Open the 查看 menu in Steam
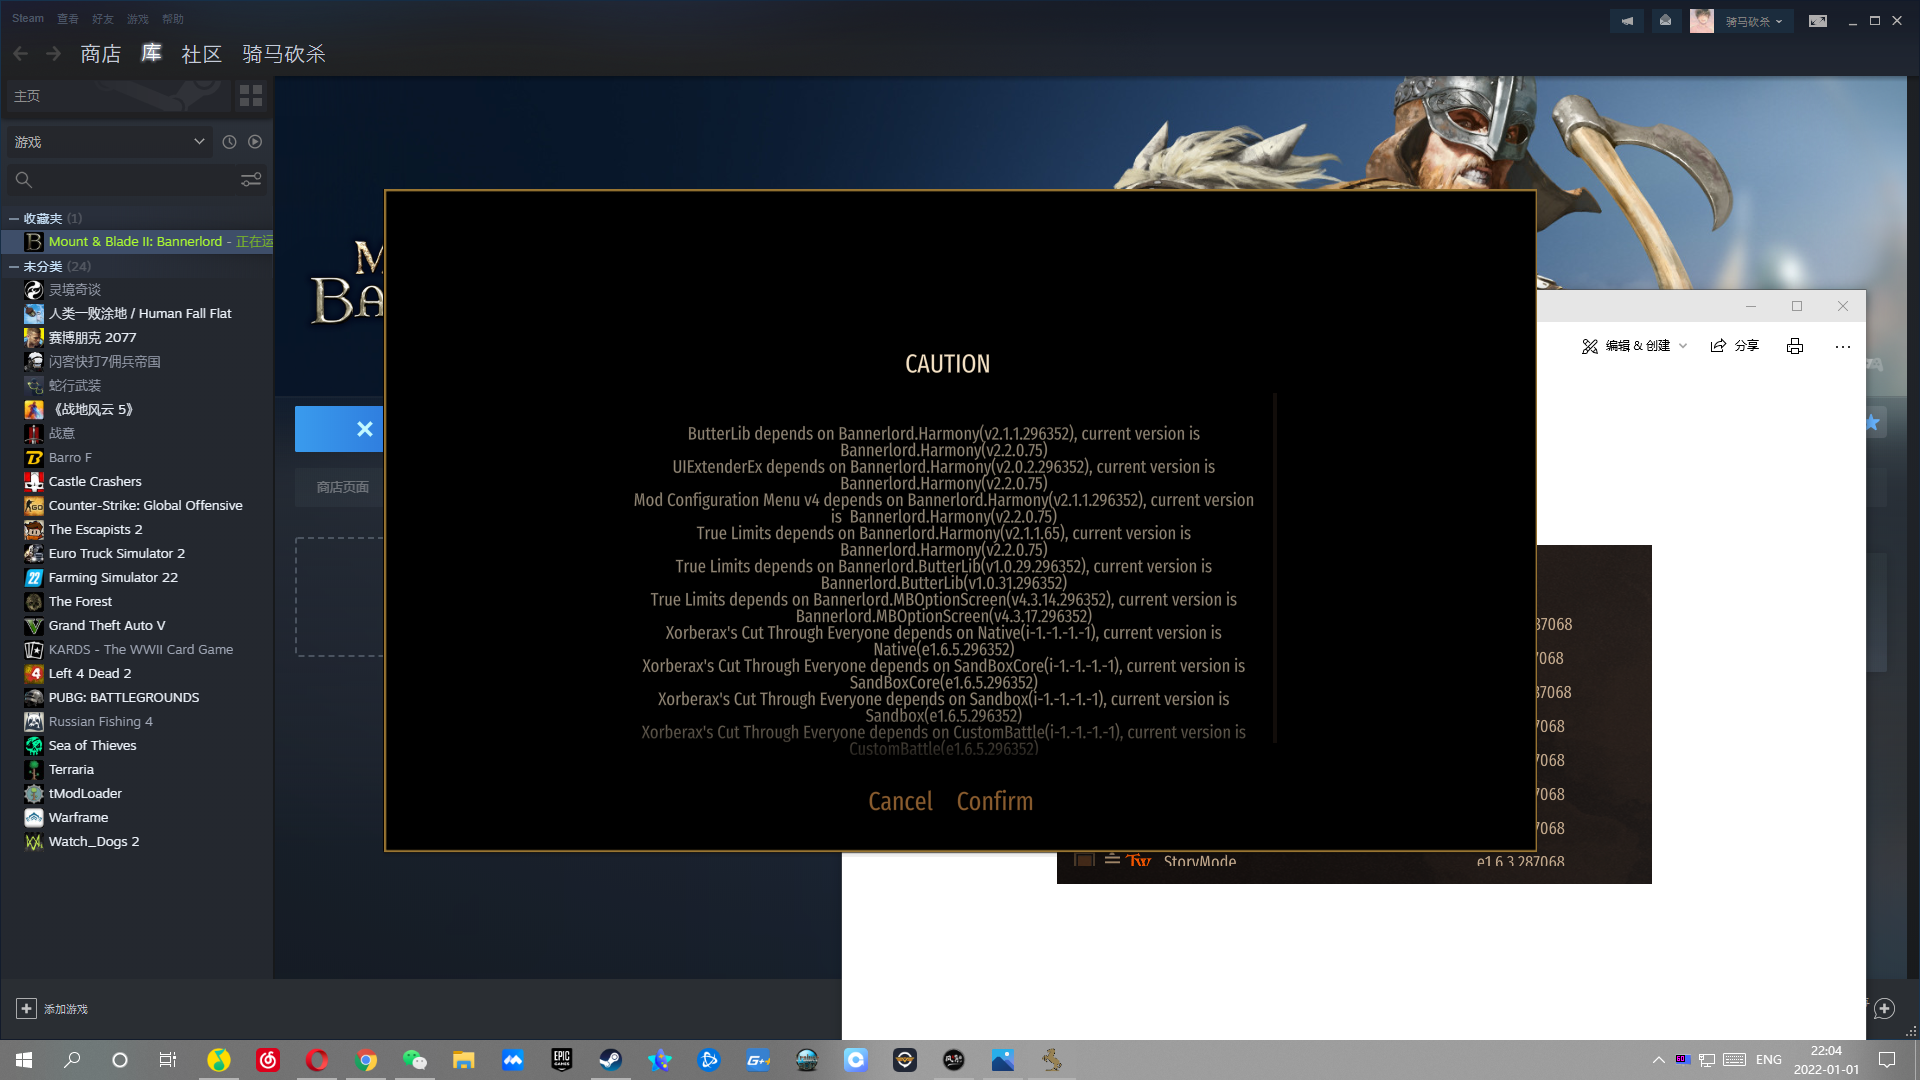Screen dimensions: 1920x1080 pyautogui.click(x=68, y=19)
